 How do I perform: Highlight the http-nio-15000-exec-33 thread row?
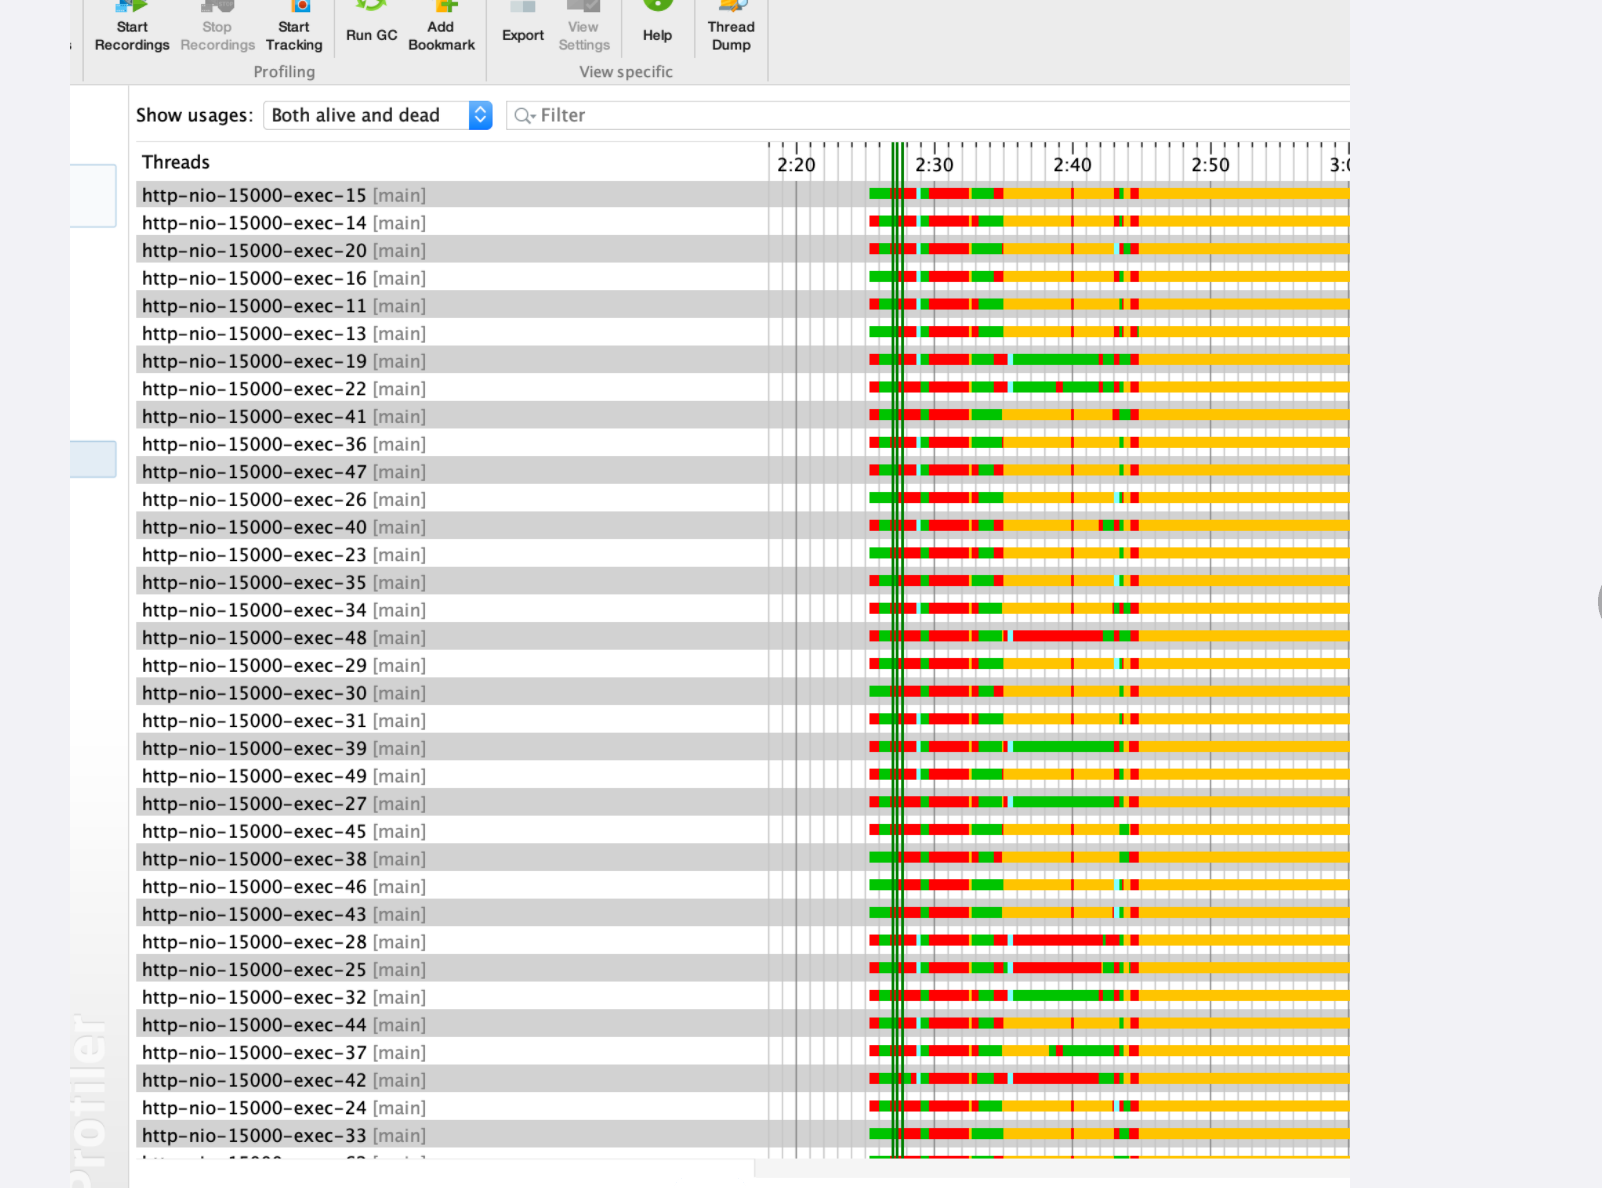[x=285, y=1135]
